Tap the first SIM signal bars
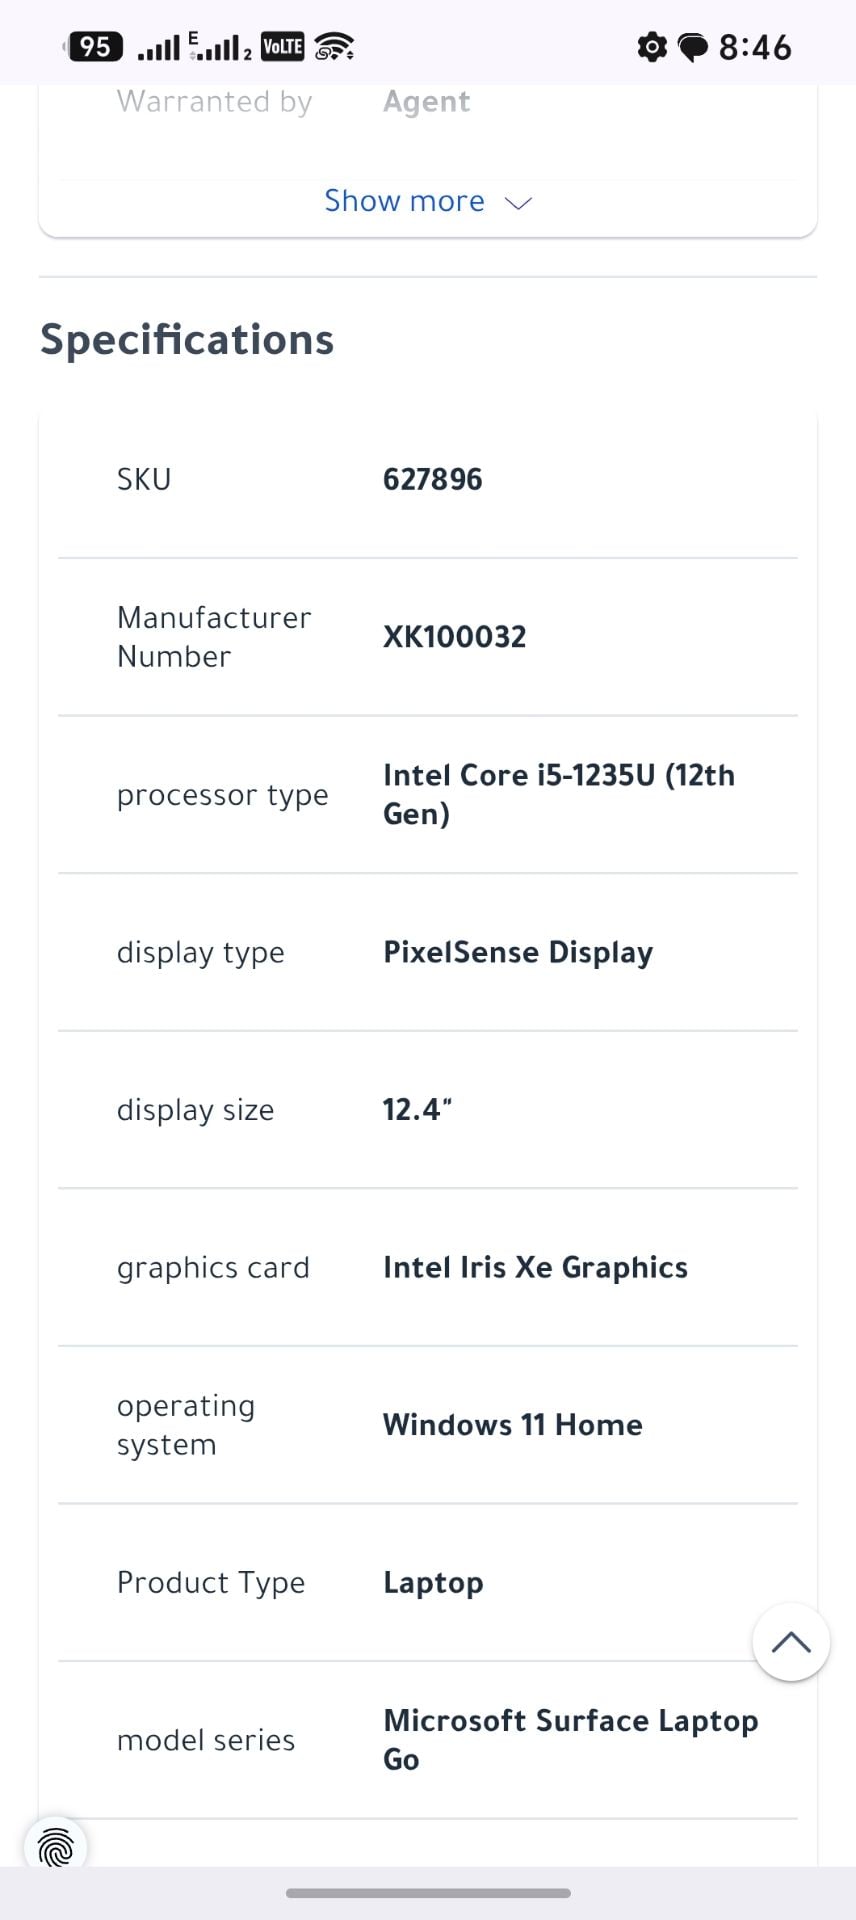The height and width of the screenshot is (1920, 856). pos(158,47)
